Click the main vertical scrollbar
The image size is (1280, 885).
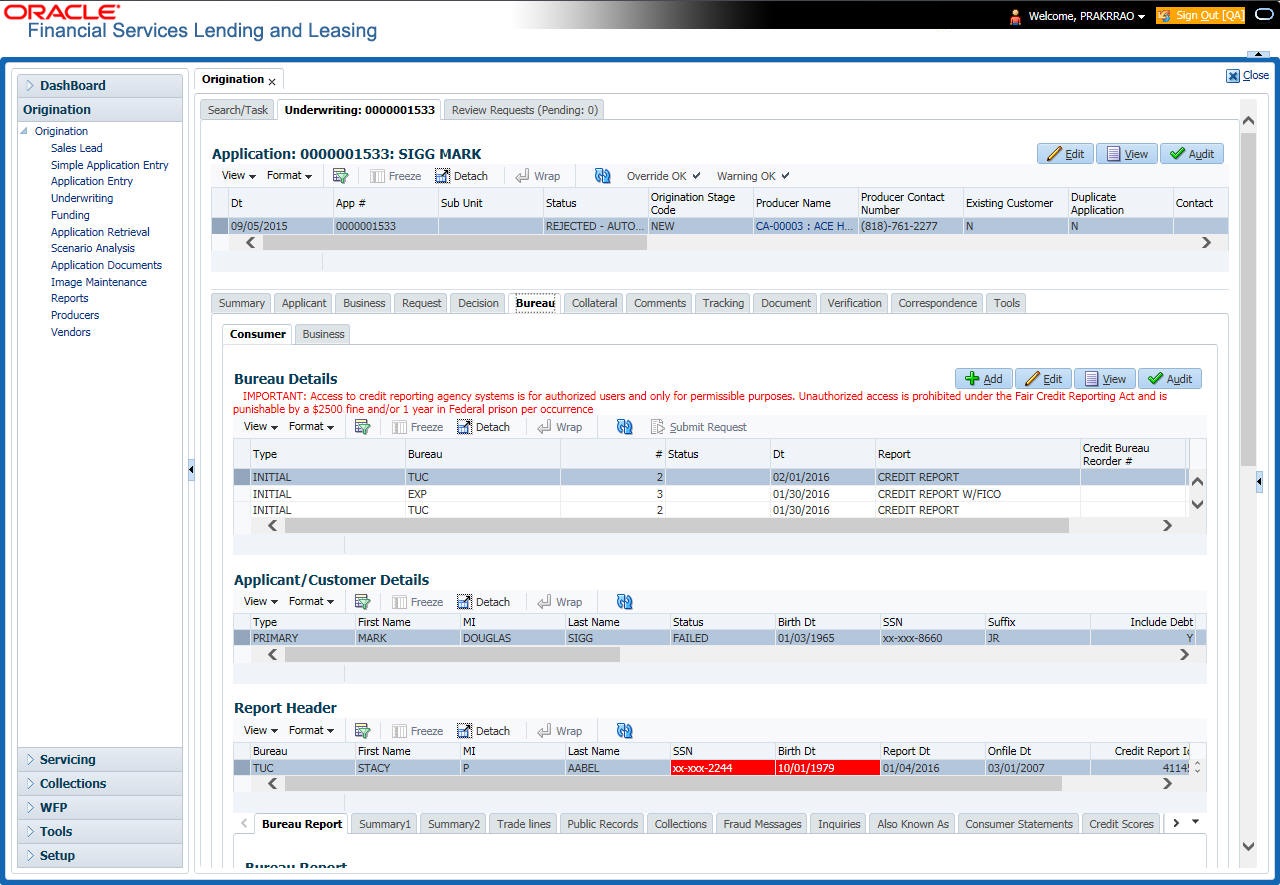(x=1248, y=300)
